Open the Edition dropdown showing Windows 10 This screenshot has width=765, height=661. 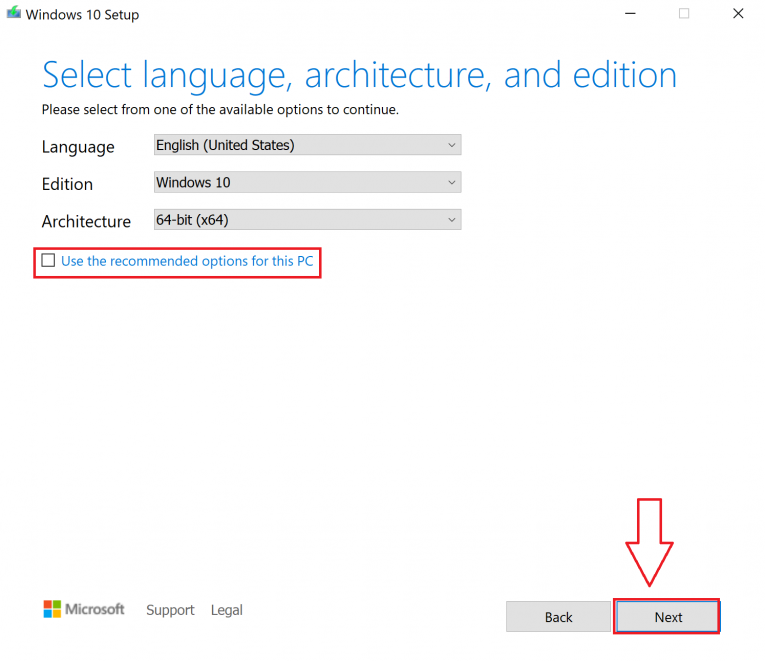pos(307,182)
